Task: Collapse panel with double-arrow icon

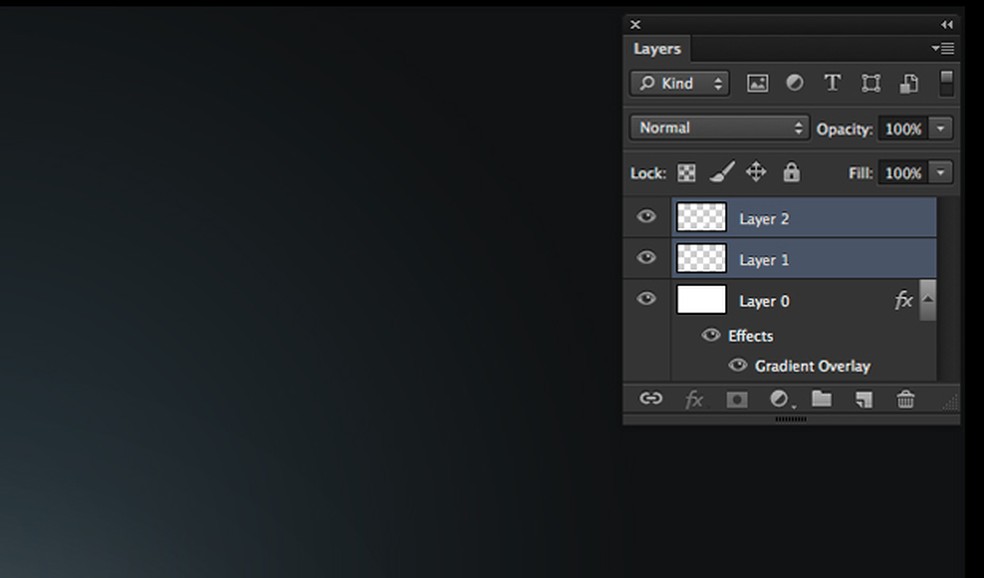Action: pyautogui.click(x=947, y=24)
